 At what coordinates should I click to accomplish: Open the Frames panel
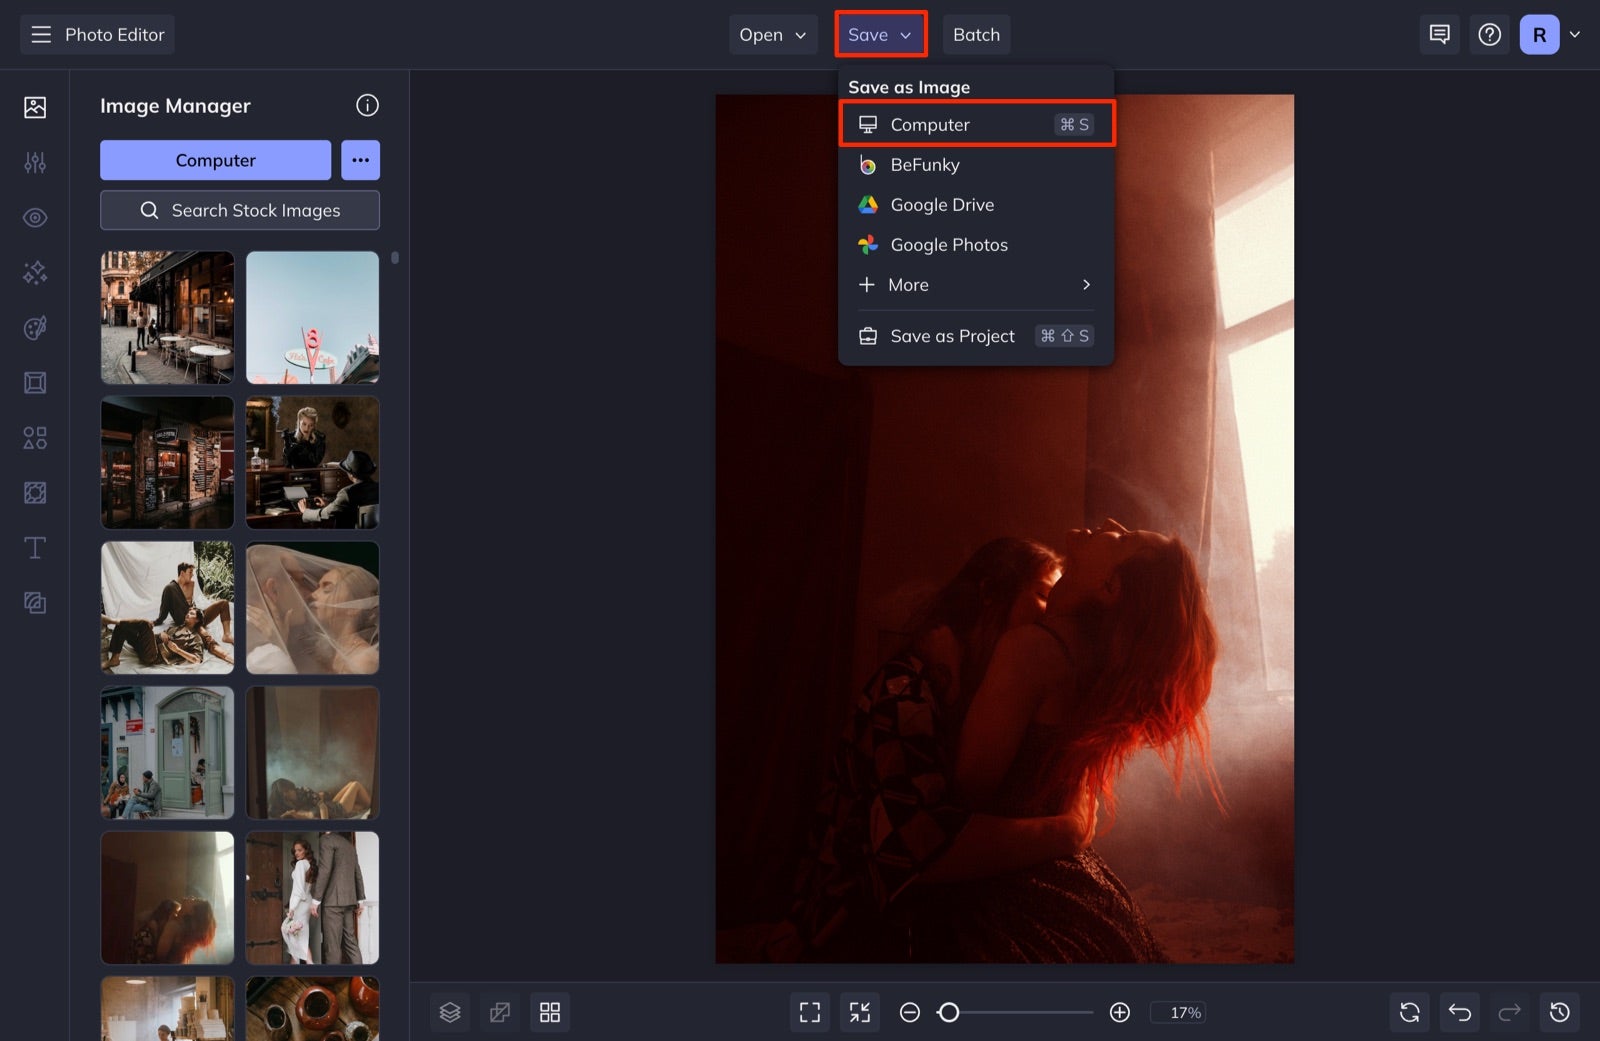click(35, 382)
